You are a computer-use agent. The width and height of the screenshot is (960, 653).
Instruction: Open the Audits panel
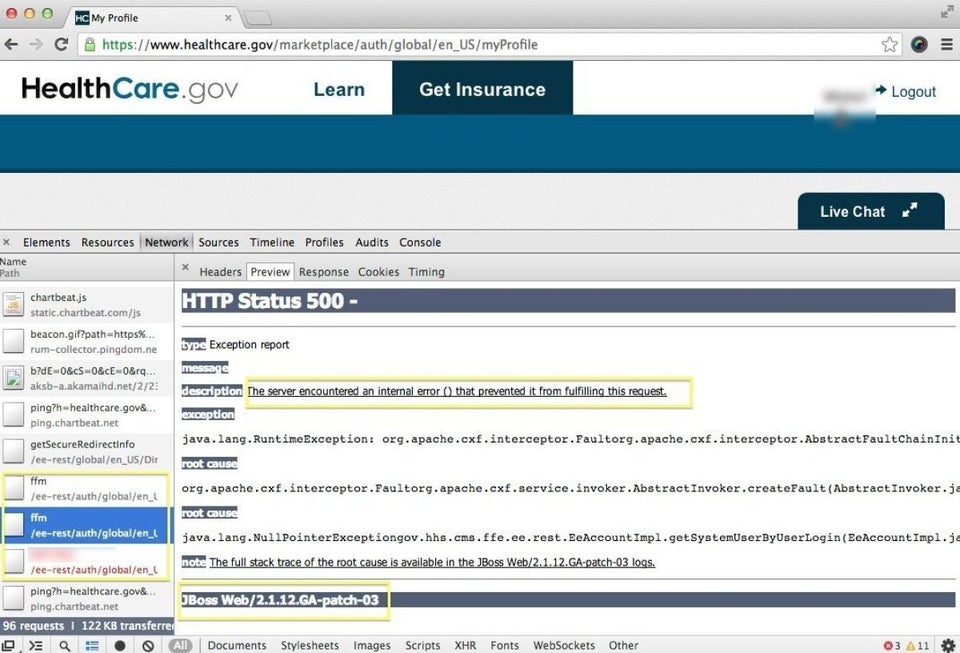(x=372, y=242)
